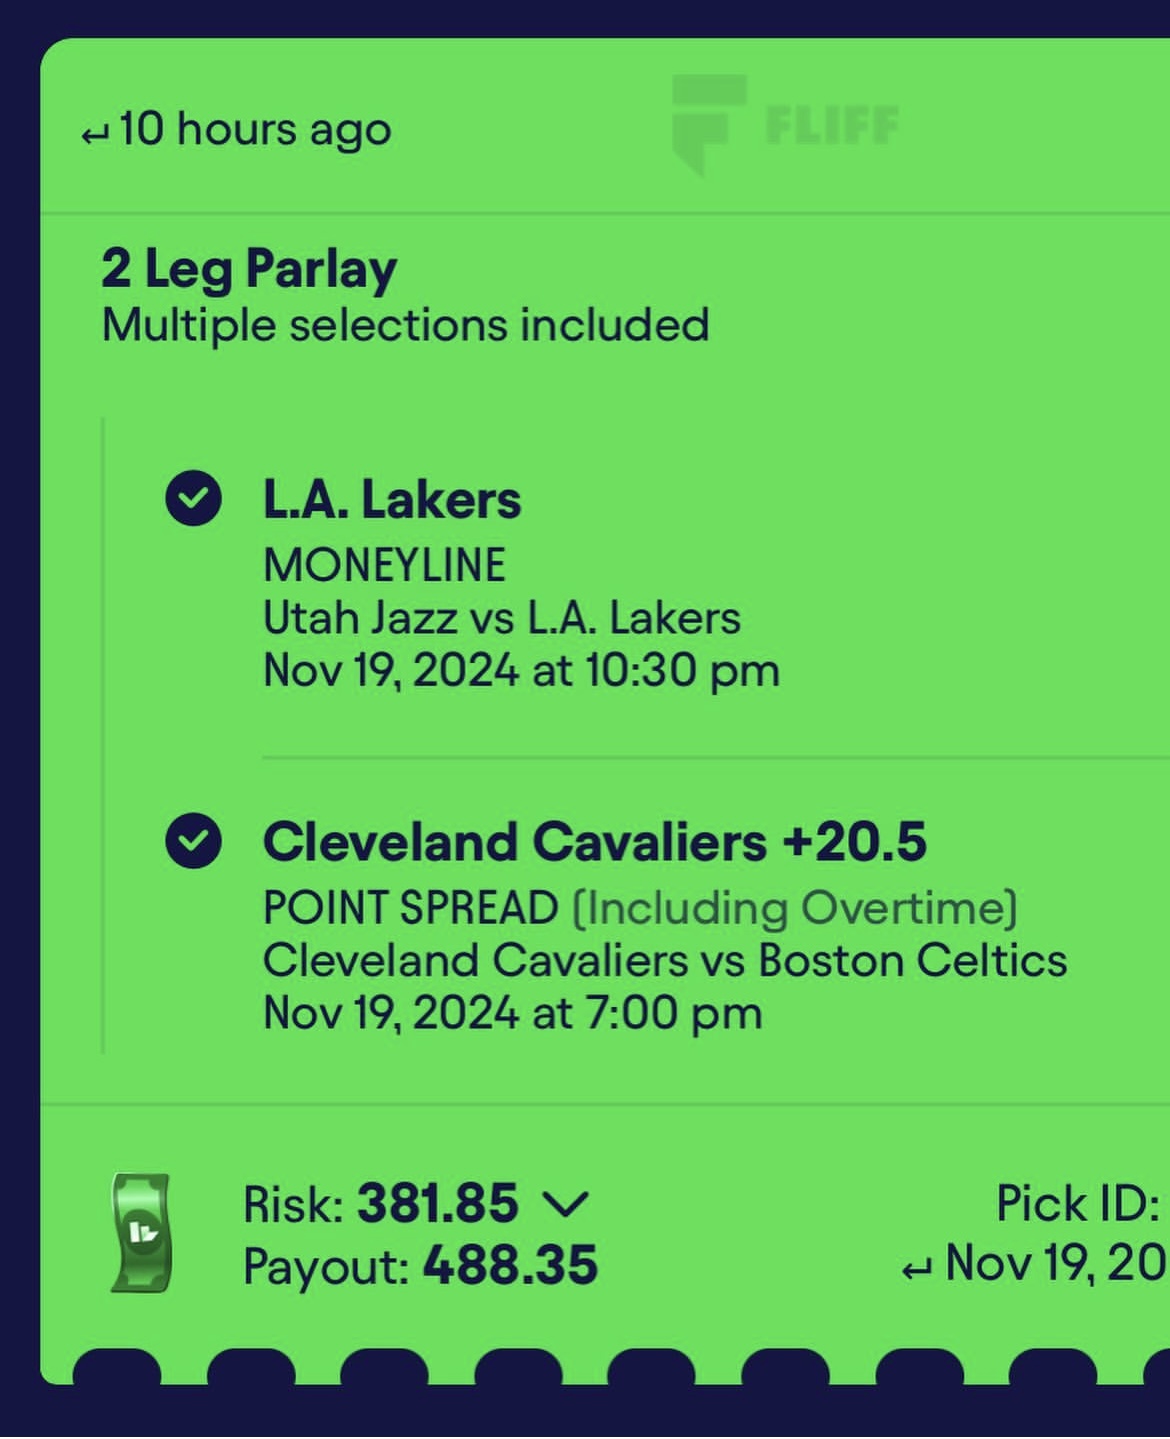Image resolution: width=1170 pixels, height=1439 pixels.
Task: Open 'Cleveland Cavaliers vs Boston Celtics' matchup
Action: (664, 960)
